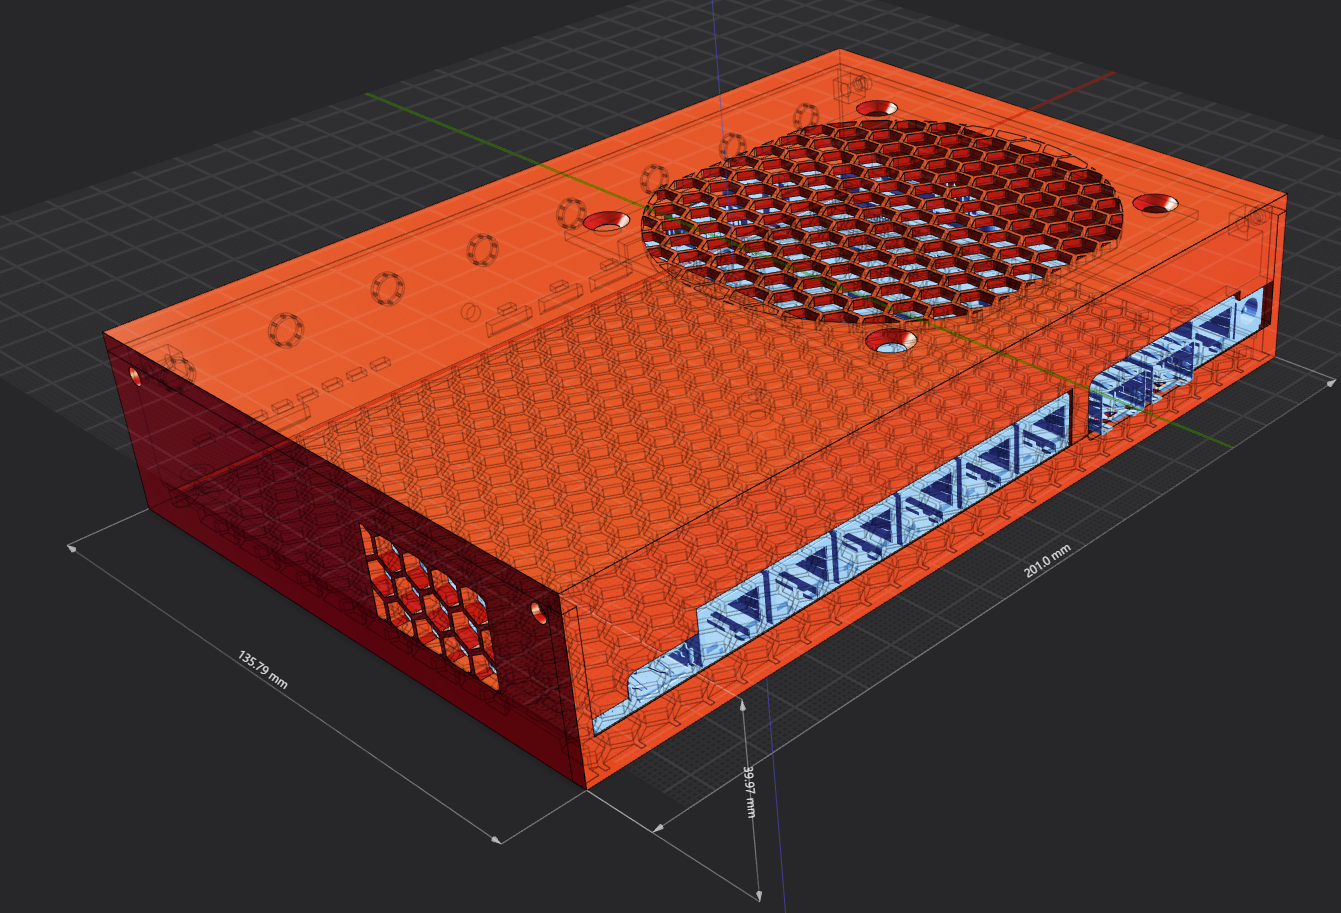This screenshot has width=1341, height=913.
Task: Select the 201.0 mm dimension label
Action: 1047,562
